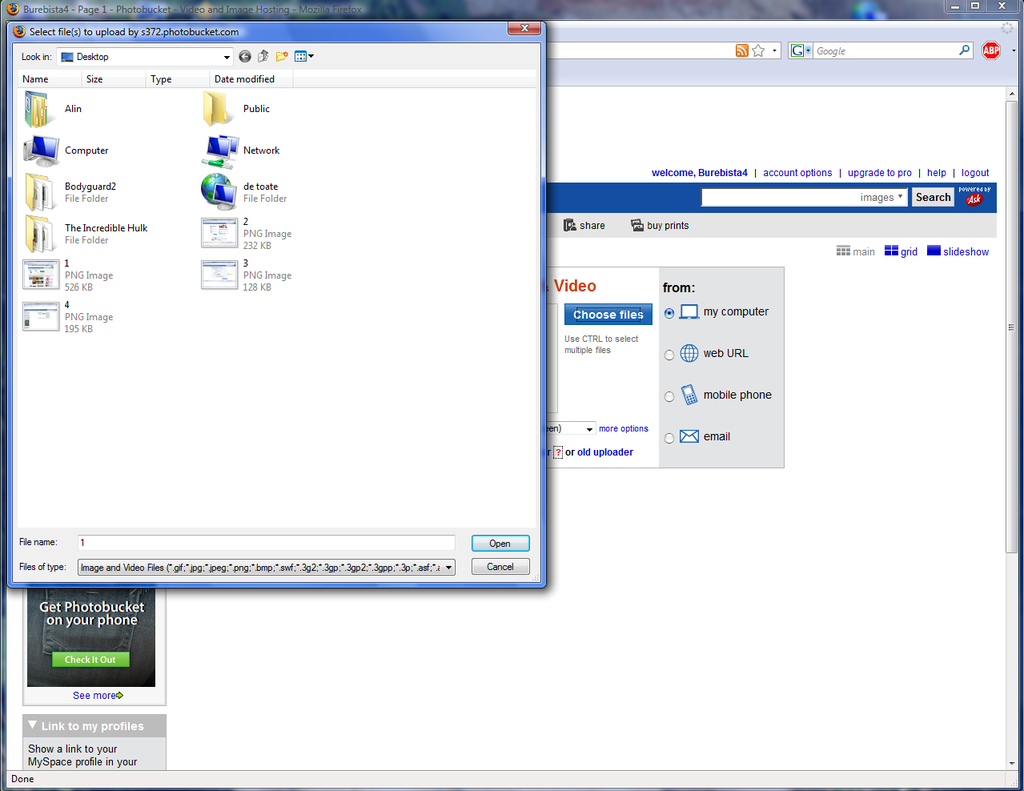The height and width of the screenshot is (791, 1024).
Task: Click the 'logout' link
Action: [x=975, y=172]
